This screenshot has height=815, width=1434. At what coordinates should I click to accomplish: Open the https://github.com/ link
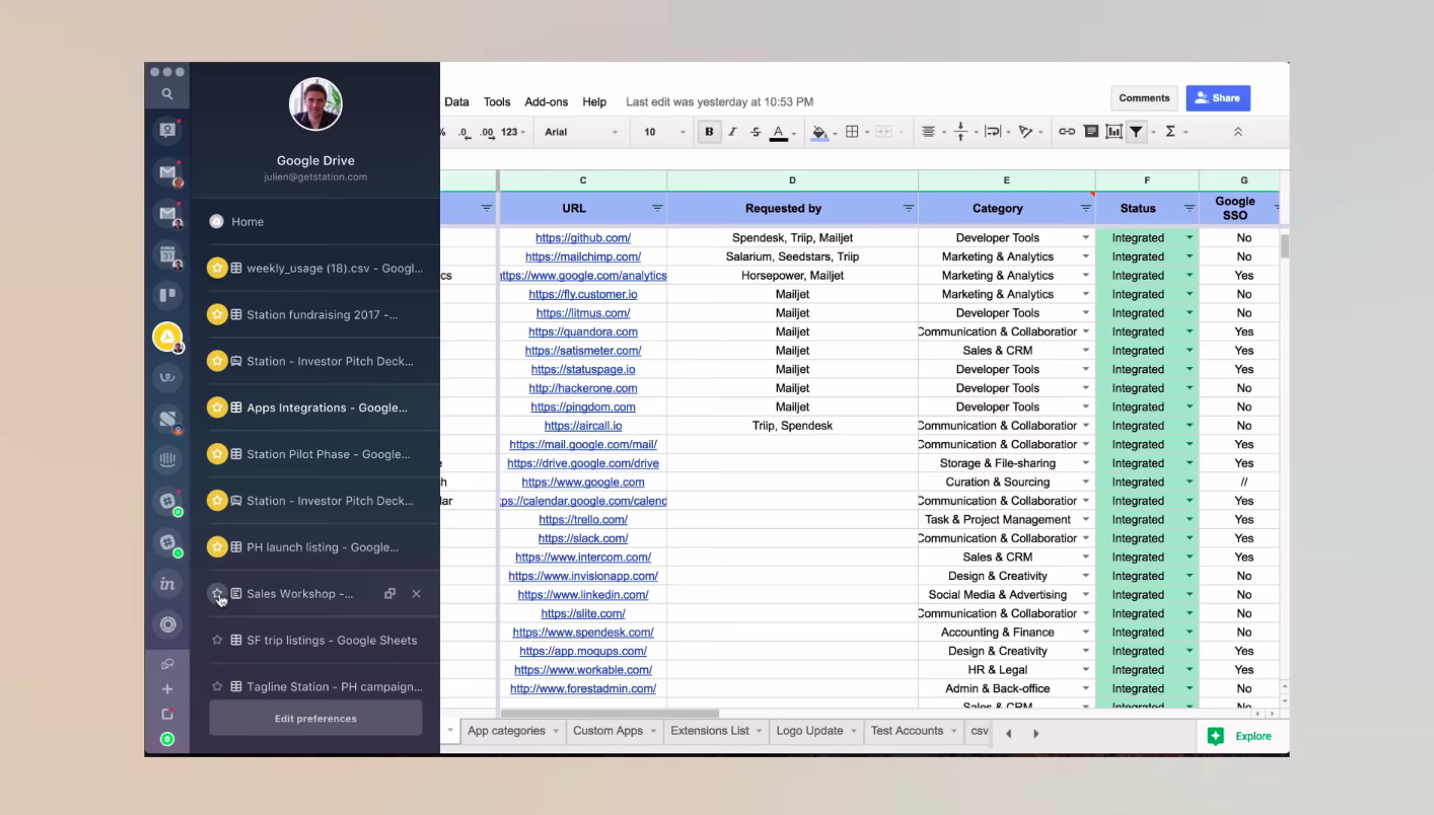583,238
